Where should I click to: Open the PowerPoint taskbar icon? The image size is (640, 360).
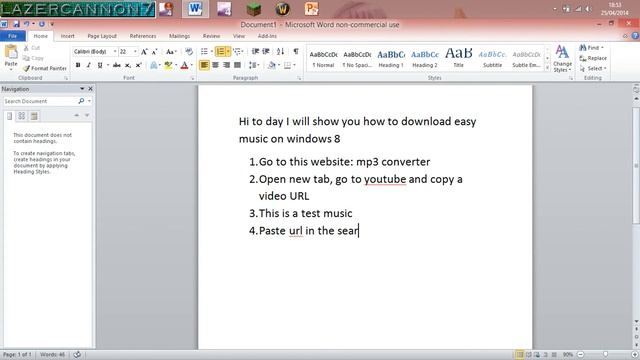[x=311, y=9]
